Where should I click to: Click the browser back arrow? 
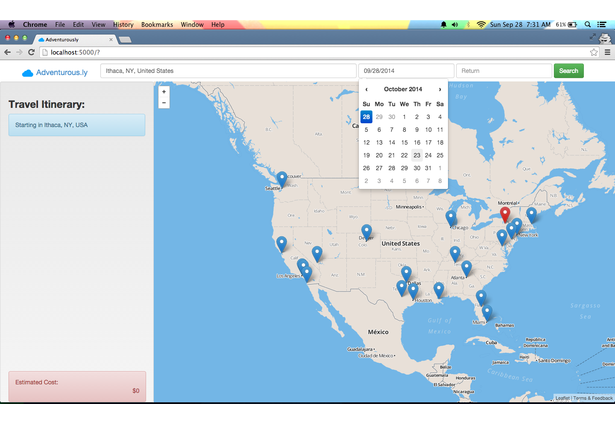tap(7, 52)
